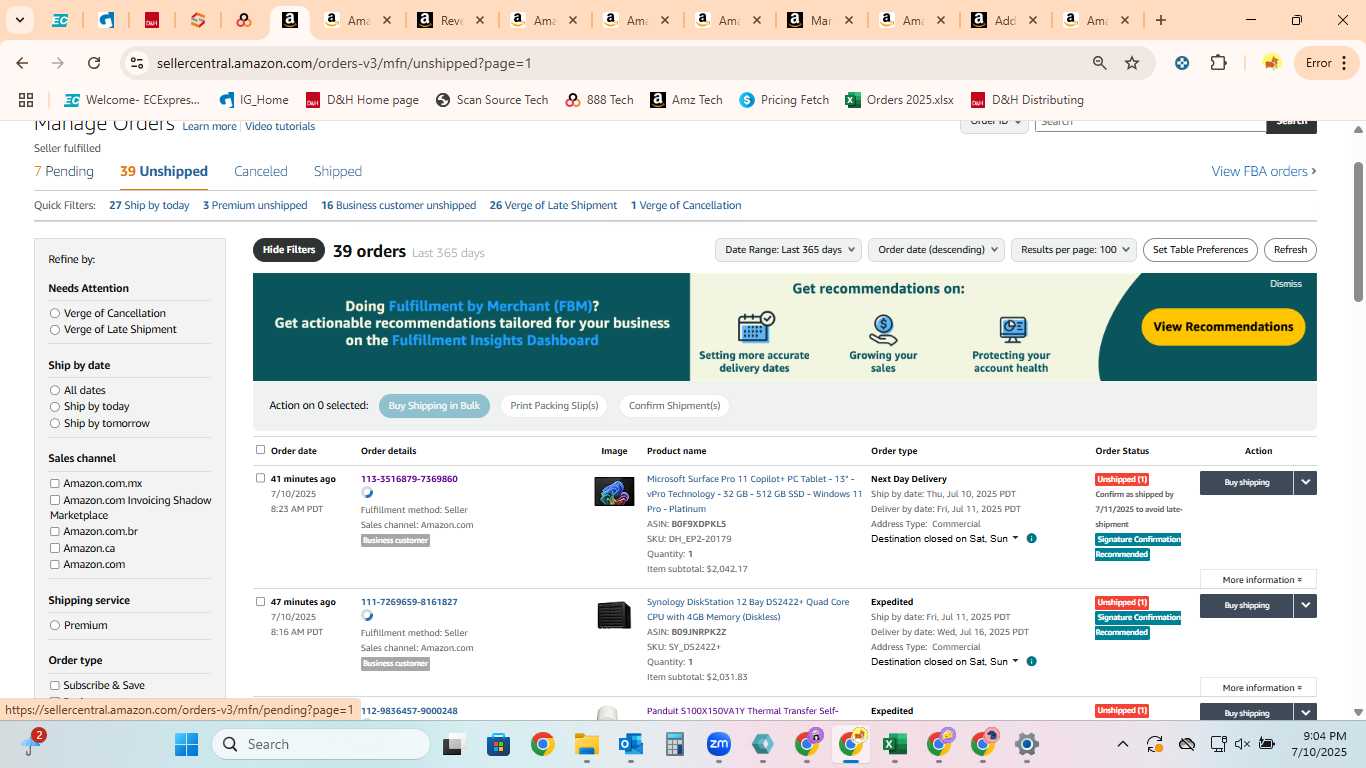Click the page vertical scrollbar thumb
The image size is (1366, 768).
[1358, 230]
